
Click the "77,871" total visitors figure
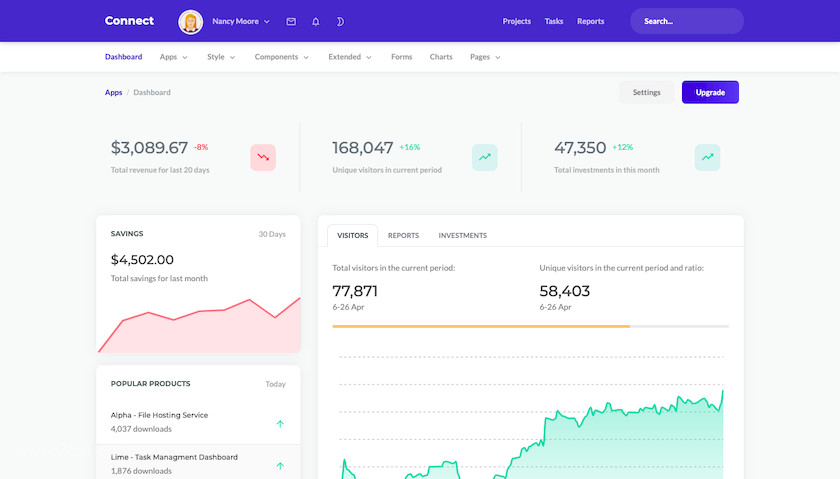point(355,291)
